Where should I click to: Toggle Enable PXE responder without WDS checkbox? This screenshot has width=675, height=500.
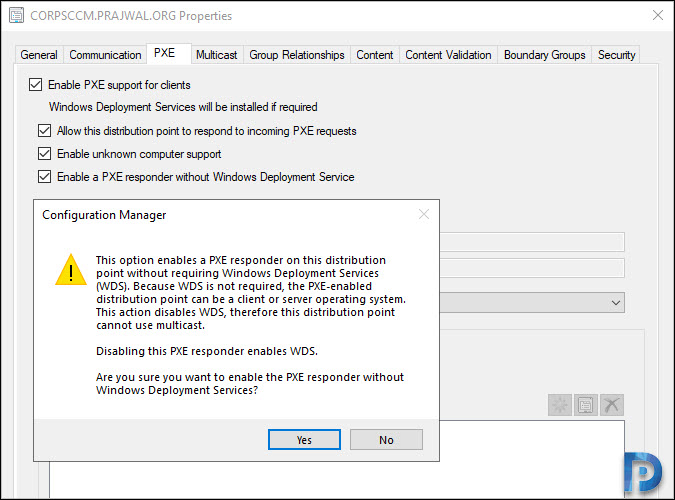45,177
